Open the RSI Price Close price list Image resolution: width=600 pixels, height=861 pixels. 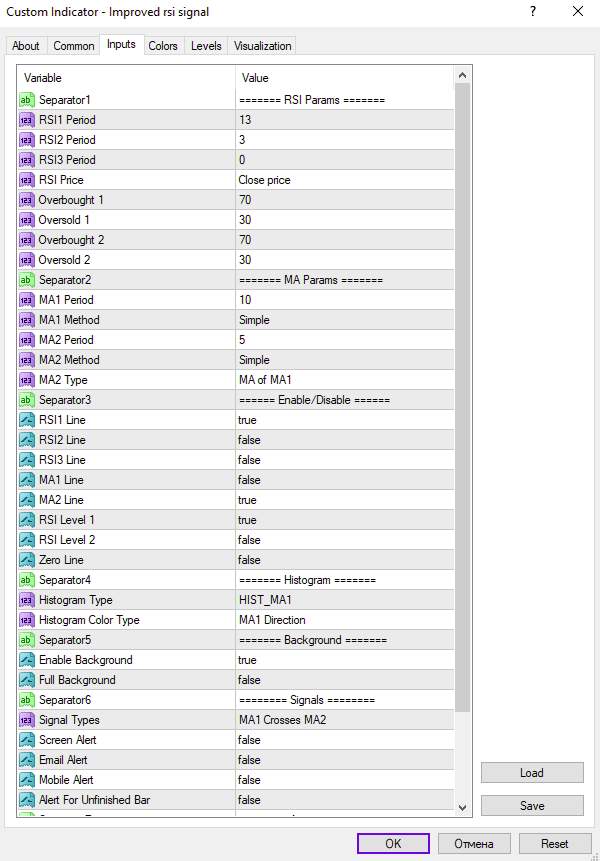click(344, 180)
